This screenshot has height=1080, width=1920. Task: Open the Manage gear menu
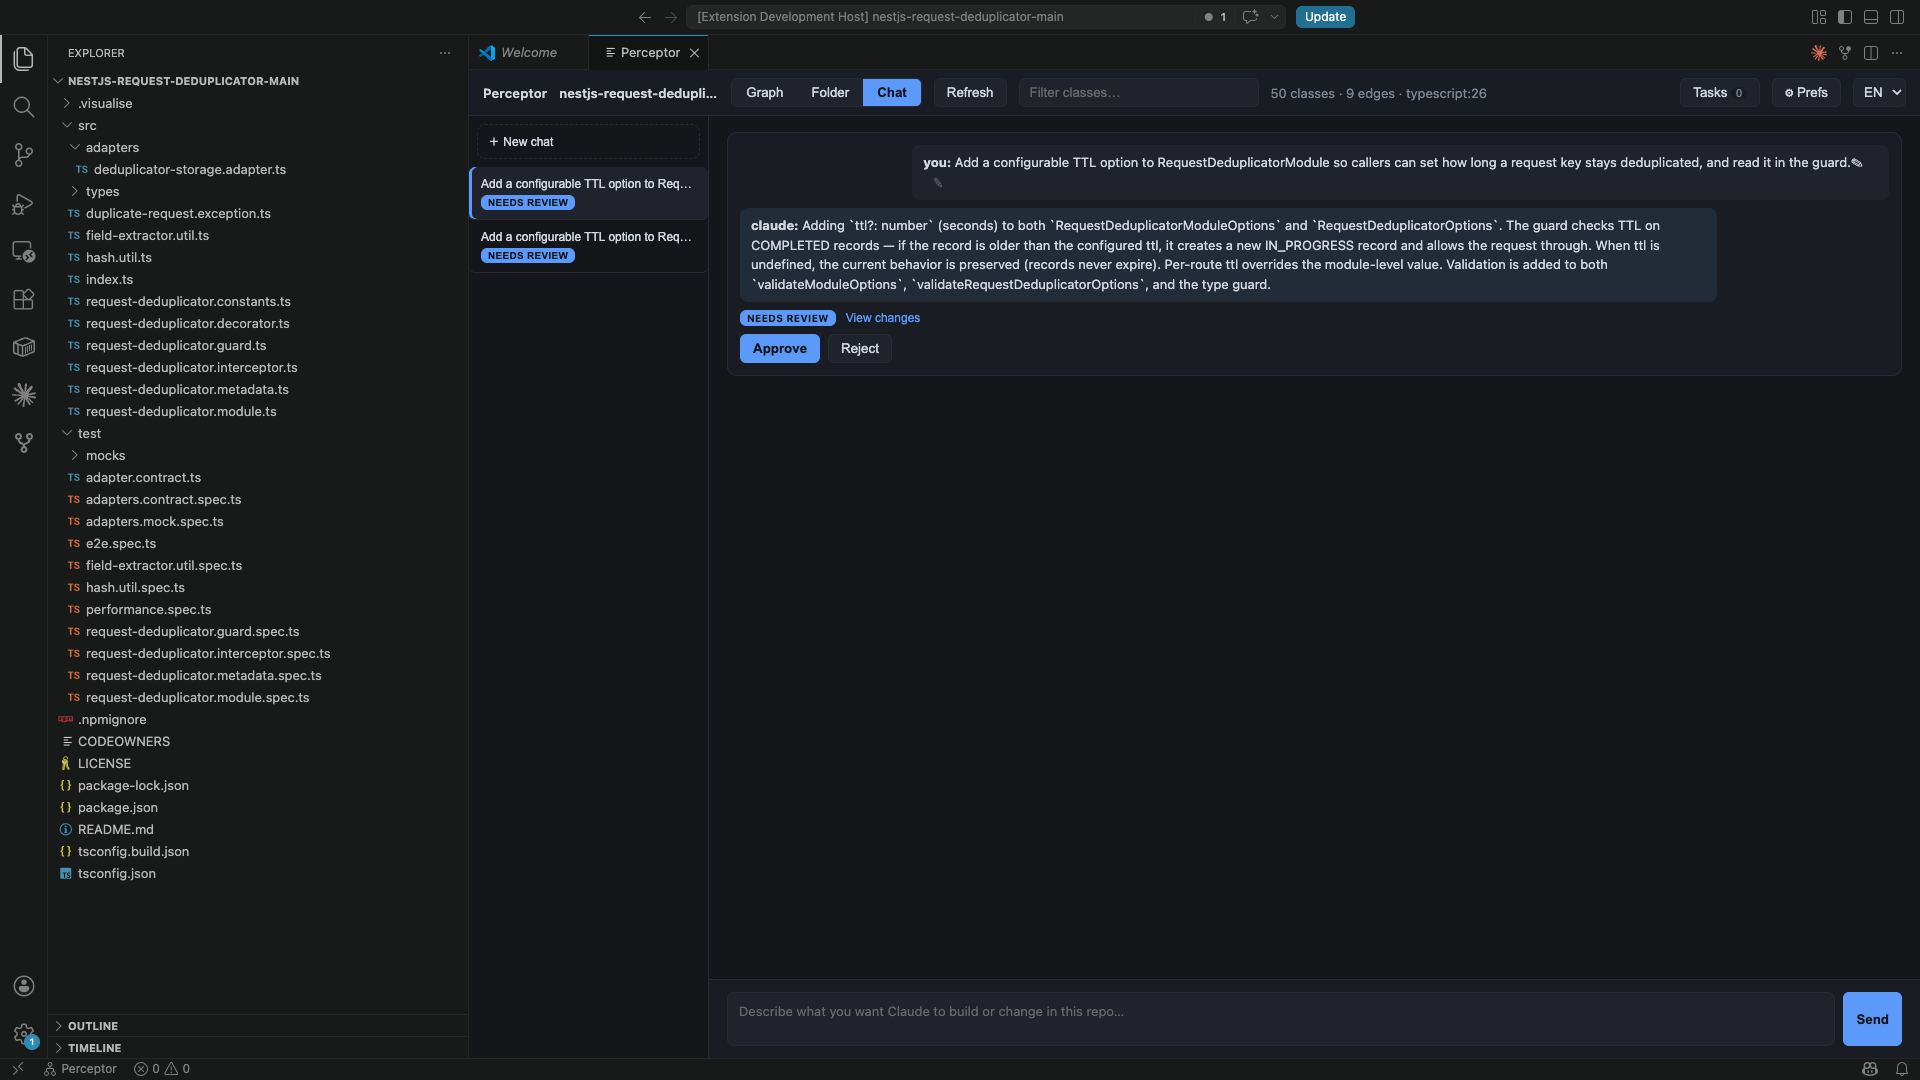click(24, 1034)
